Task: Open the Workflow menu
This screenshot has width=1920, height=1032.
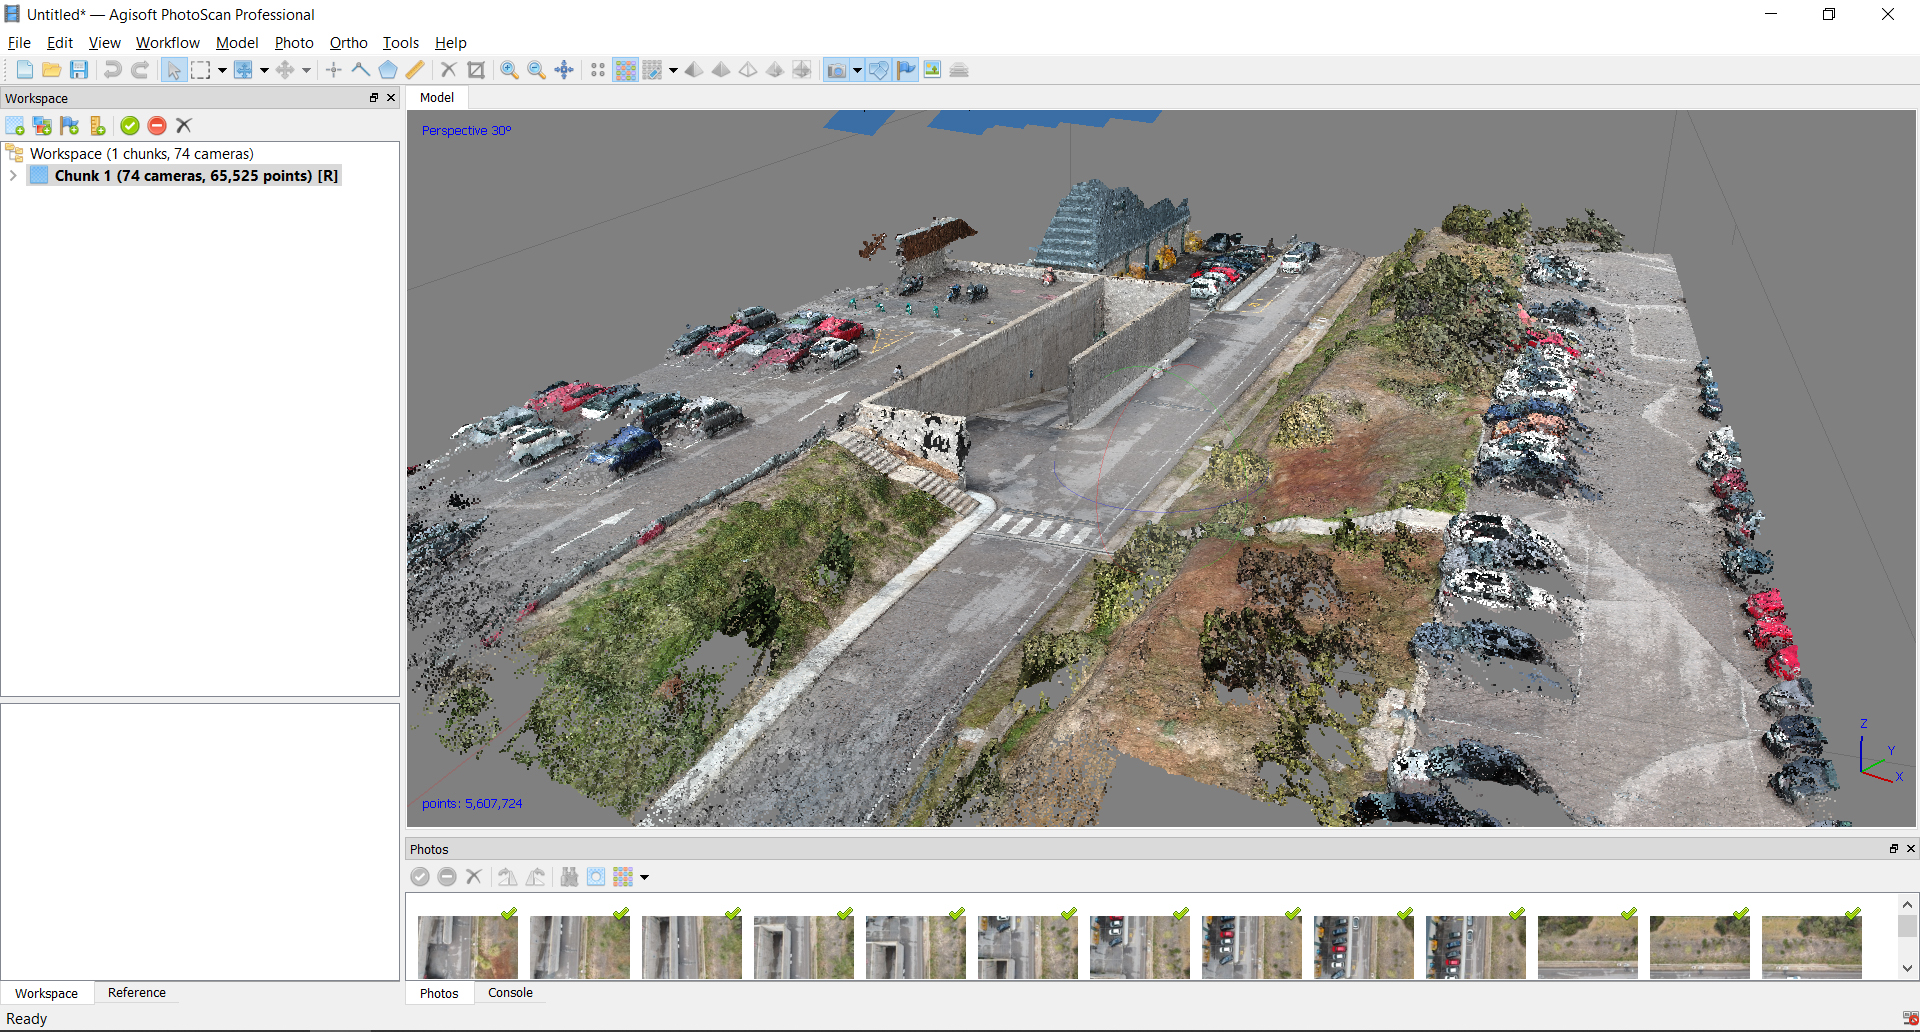Action: (x=167, y=43)
